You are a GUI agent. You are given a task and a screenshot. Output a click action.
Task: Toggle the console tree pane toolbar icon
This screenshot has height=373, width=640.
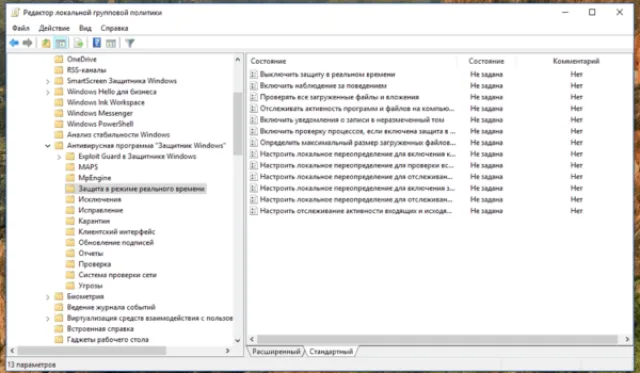coord(61,43)
